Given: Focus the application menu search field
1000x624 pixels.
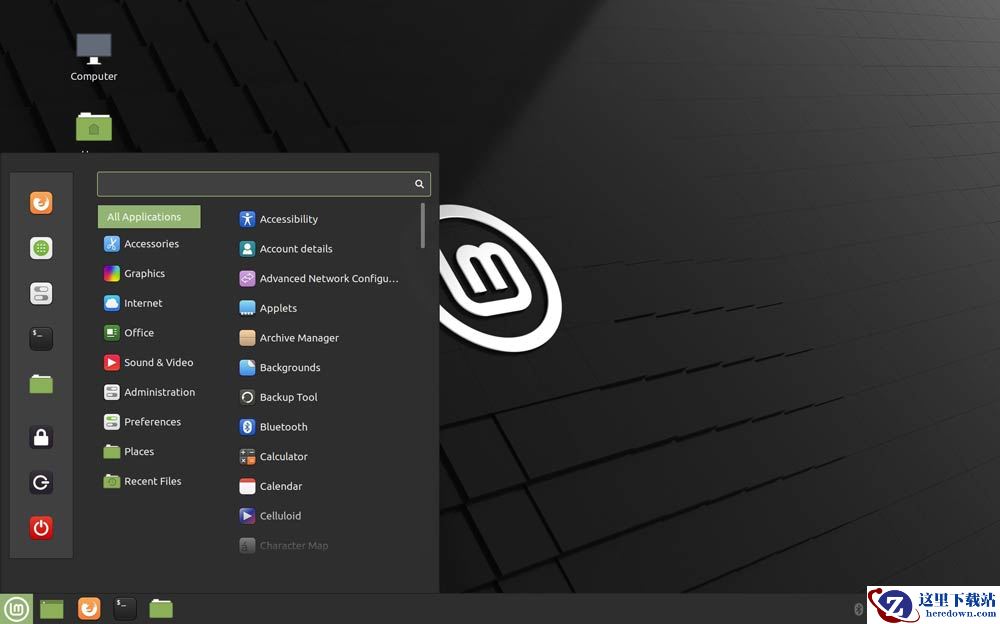Looking at the screenshot, I should 264,184.
